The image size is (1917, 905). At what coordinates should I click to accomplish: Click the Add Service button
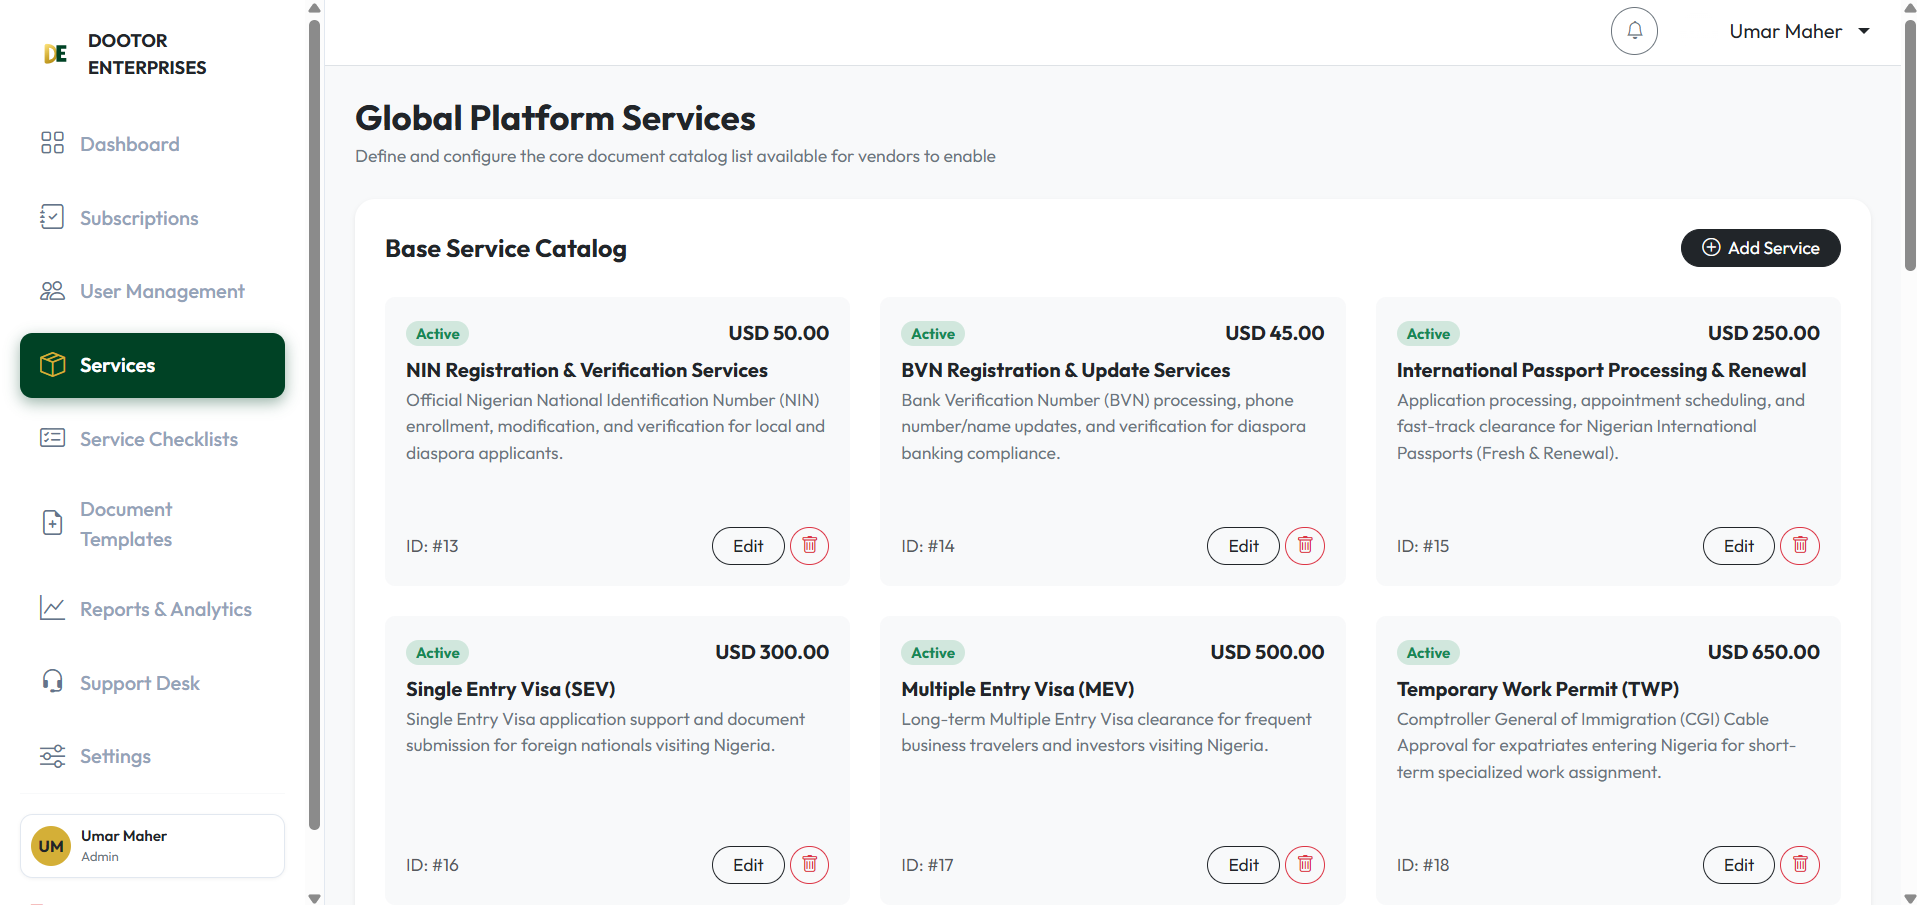(x=1760, y=248)
